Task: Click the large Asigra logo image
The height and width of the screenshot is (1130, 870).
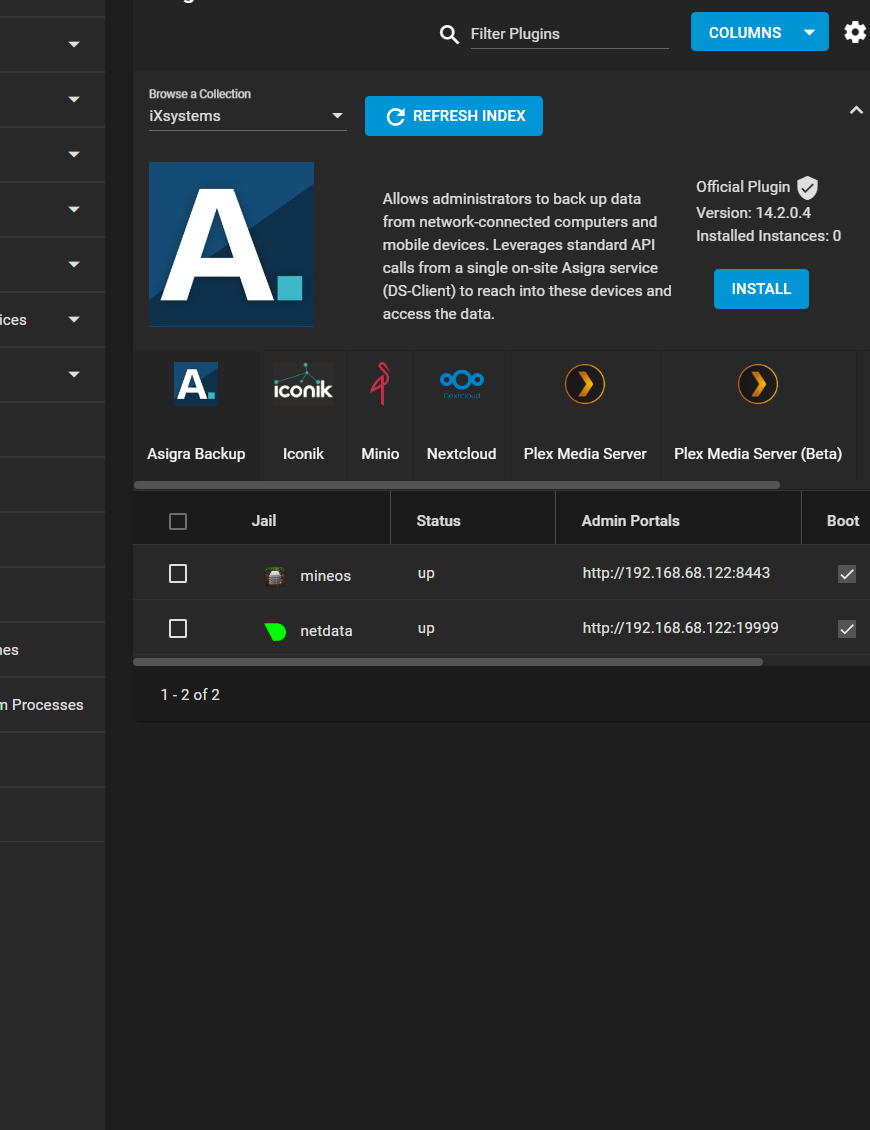Action: coord(231,244)
